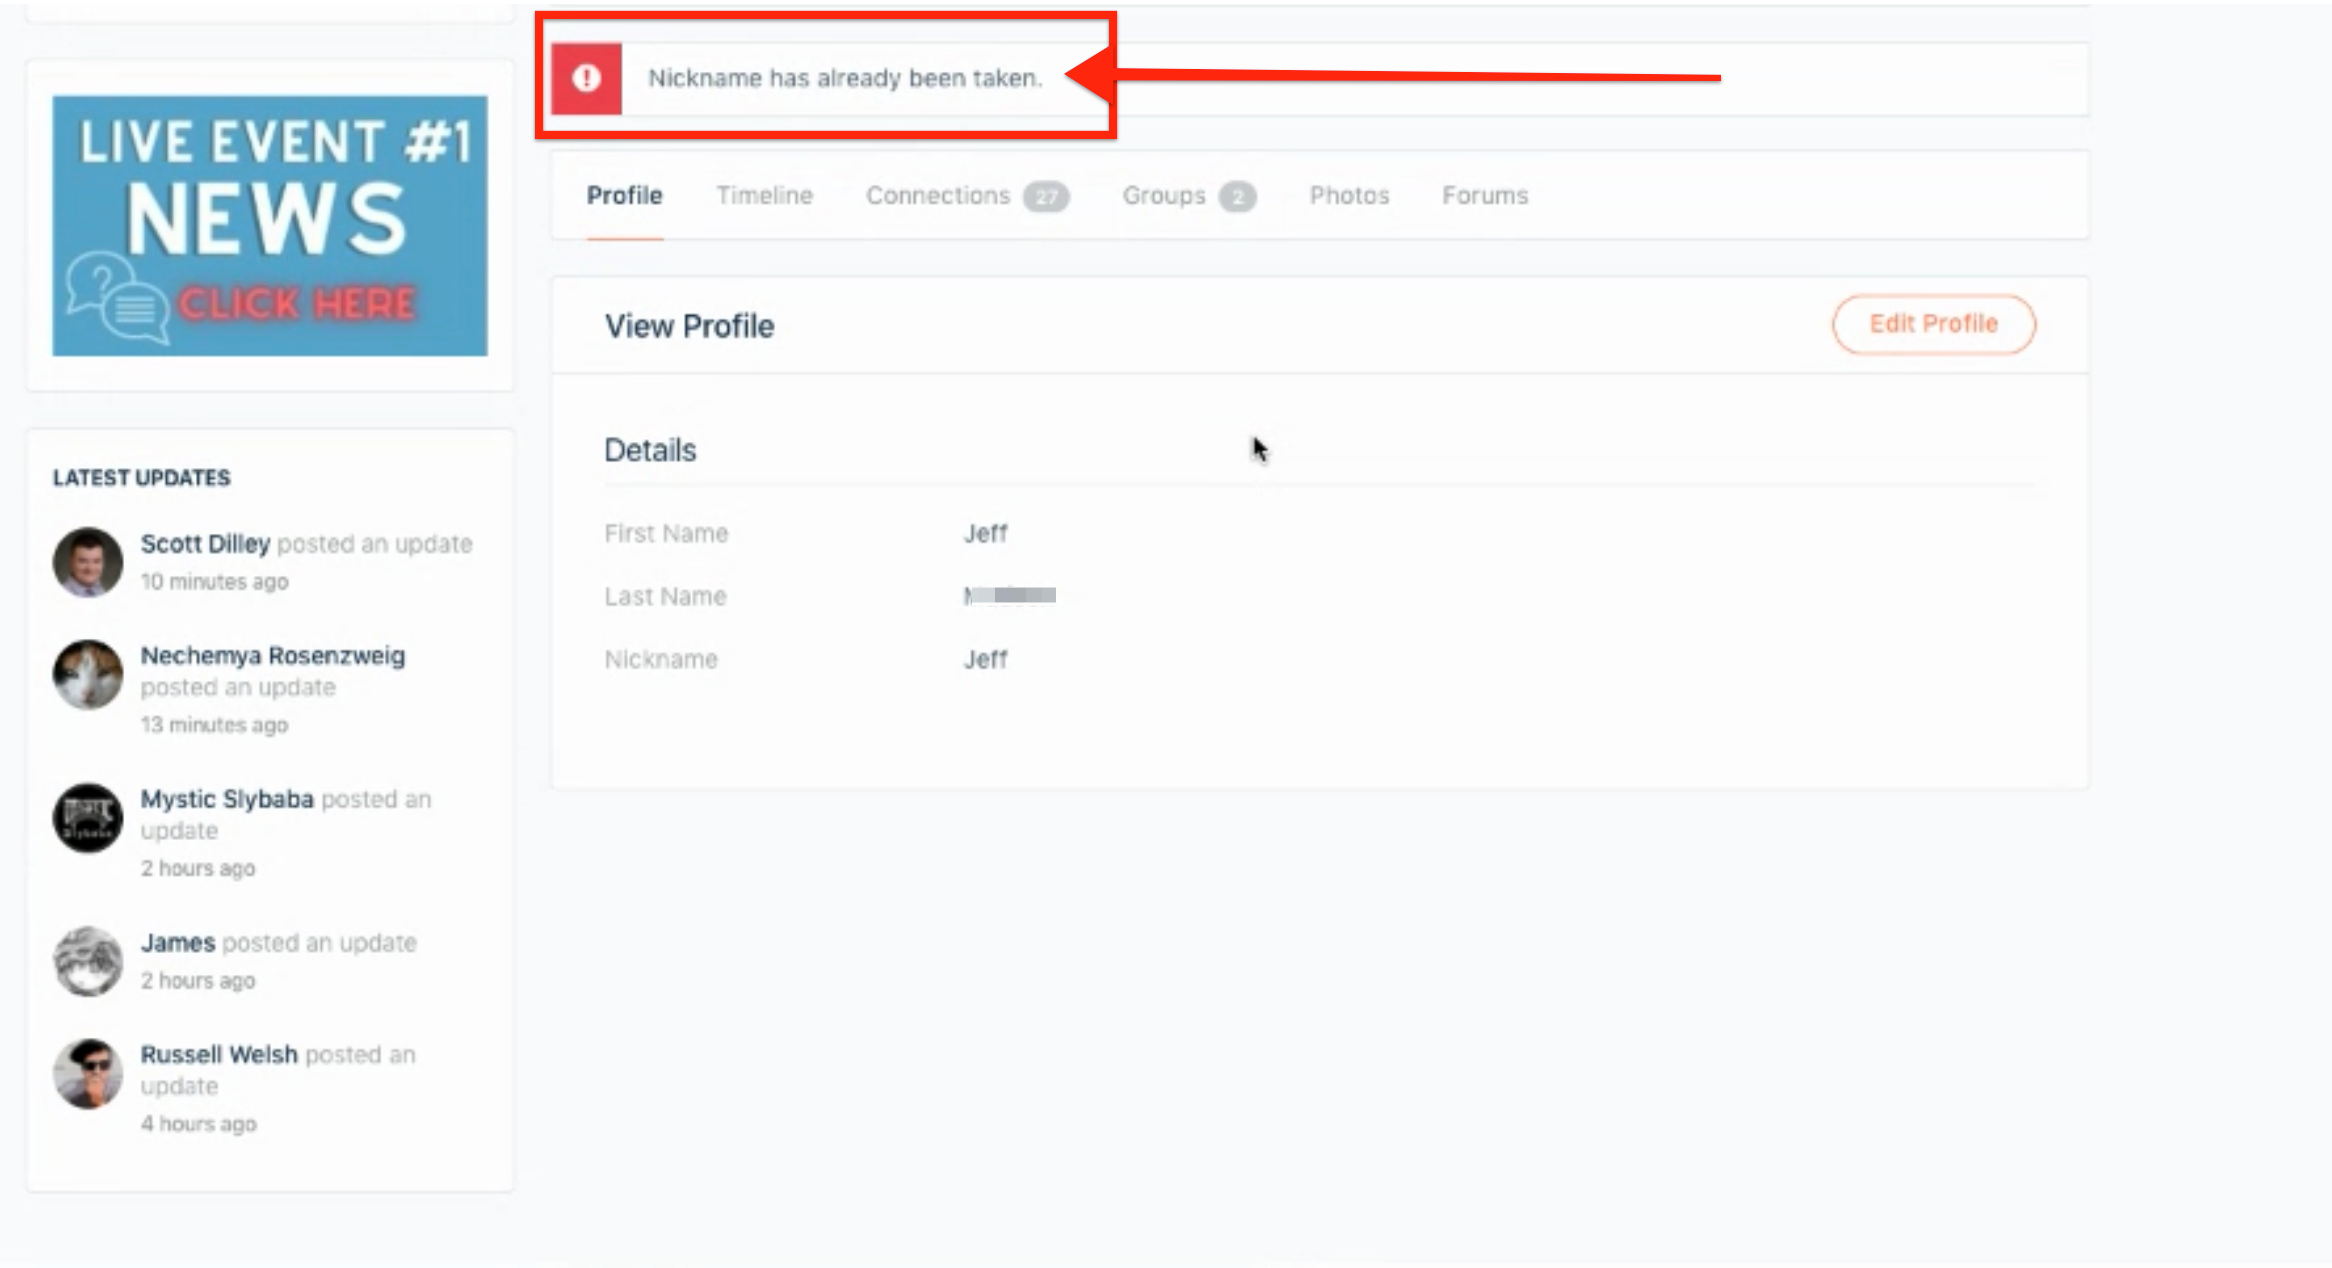The height and width of the screenshot is (1268, 2332).
Task: Switch to the Photos tab
Action: tap(1349, 196)
